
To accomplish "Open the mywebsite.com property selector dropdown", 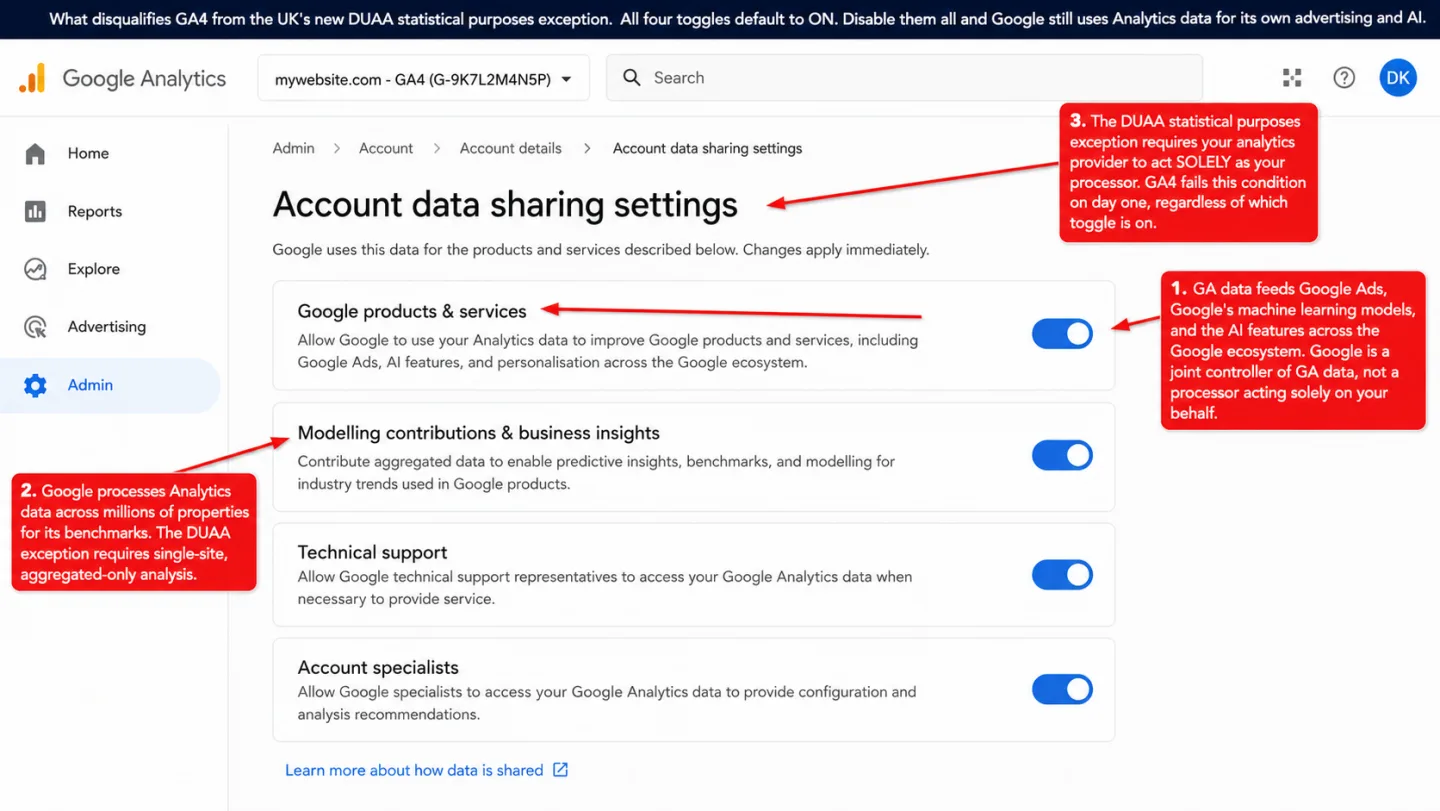I will tap(423, 79).
